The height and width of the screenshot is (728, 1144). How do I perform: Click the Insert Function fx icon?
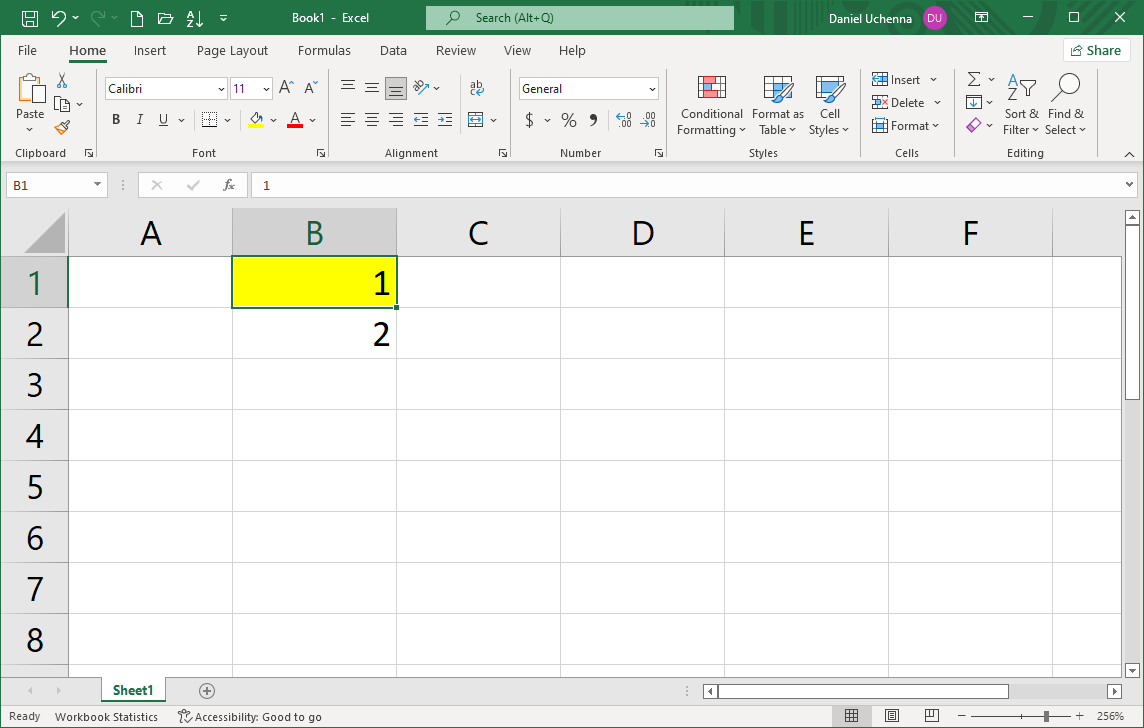pos(229,185)
